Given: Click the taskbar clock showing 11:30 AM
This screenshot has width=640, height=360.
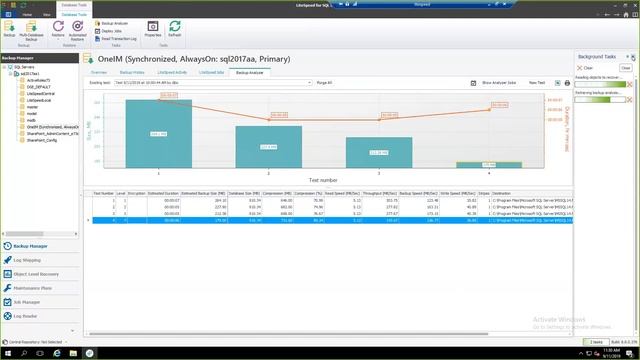Looking at the screenshot, I should [611, 353].
